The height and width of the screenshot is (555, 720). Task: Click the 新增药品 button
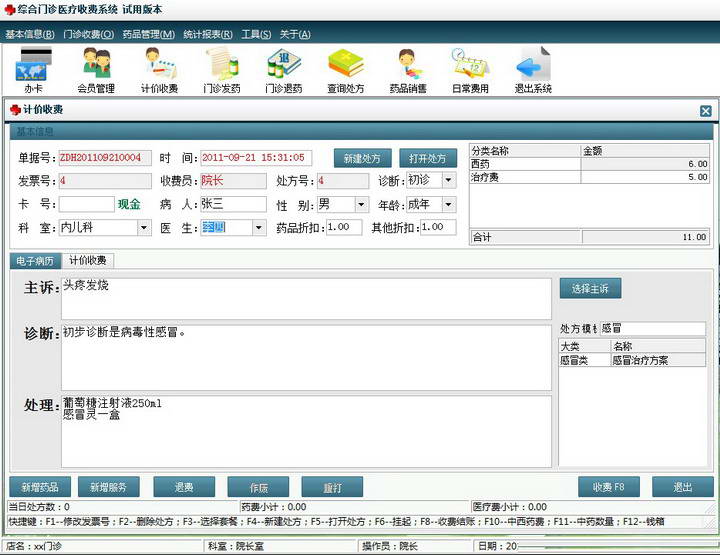pyautogui.click(x=40, y=487)
